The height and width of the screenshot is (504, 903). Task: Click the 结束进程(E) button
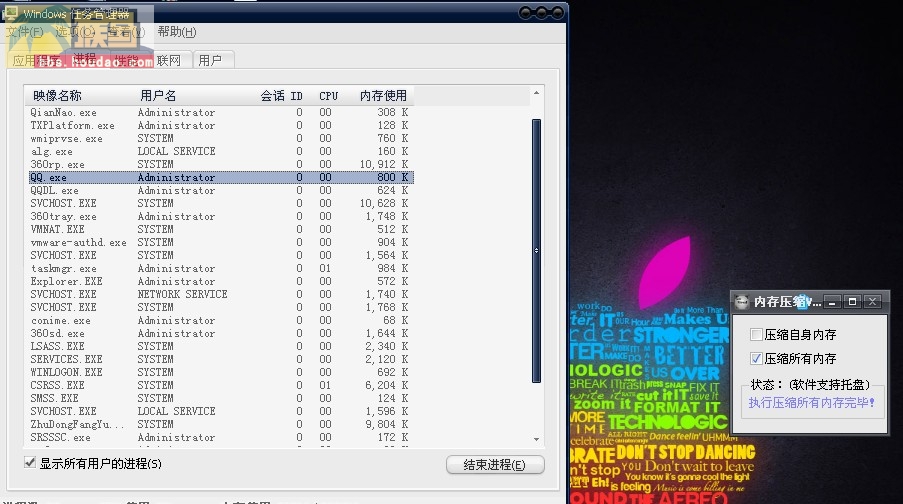tap(495, 465)
